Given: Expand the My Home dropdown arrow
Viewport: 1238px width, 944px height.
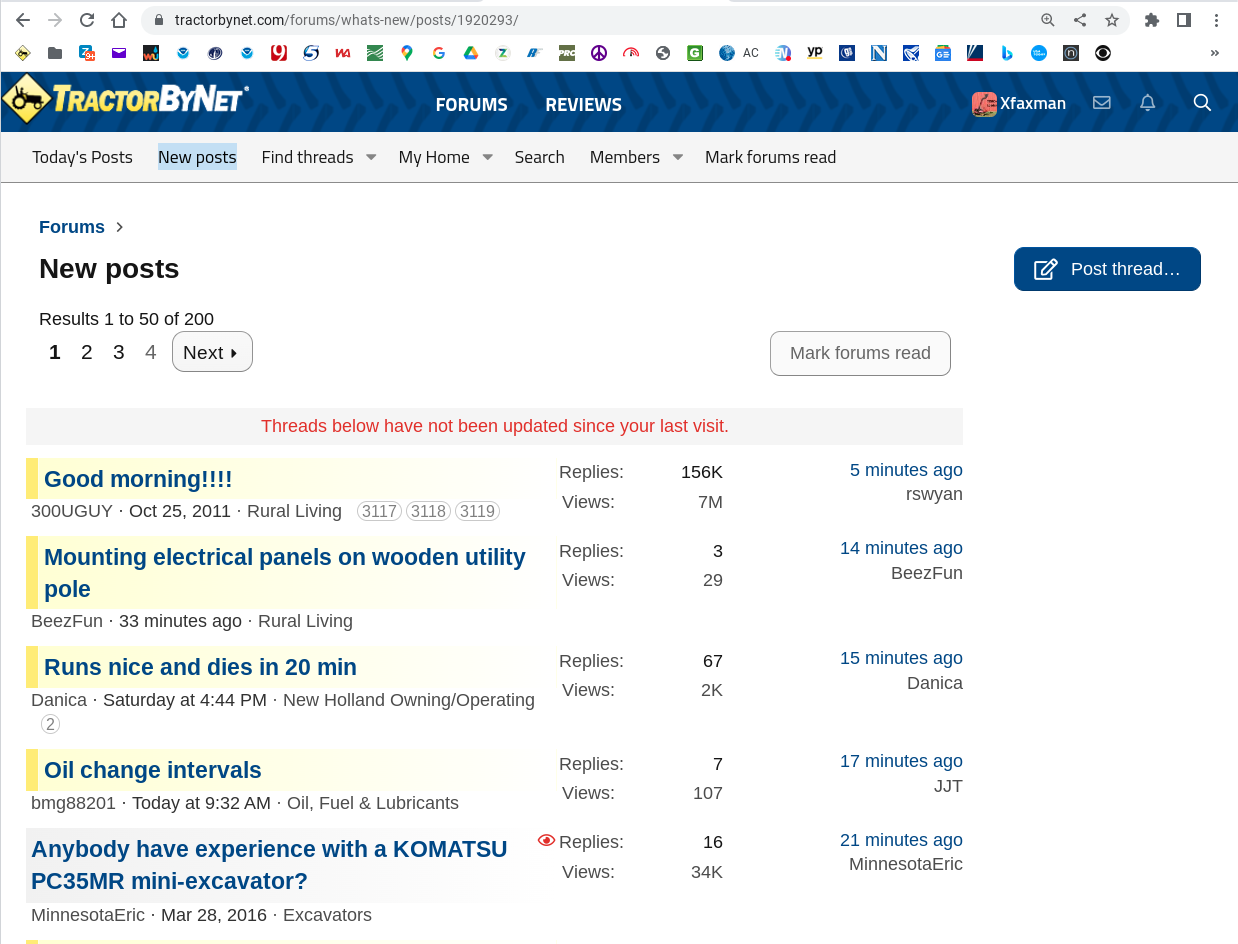Looking at the screenshot, I should [487, 157].
